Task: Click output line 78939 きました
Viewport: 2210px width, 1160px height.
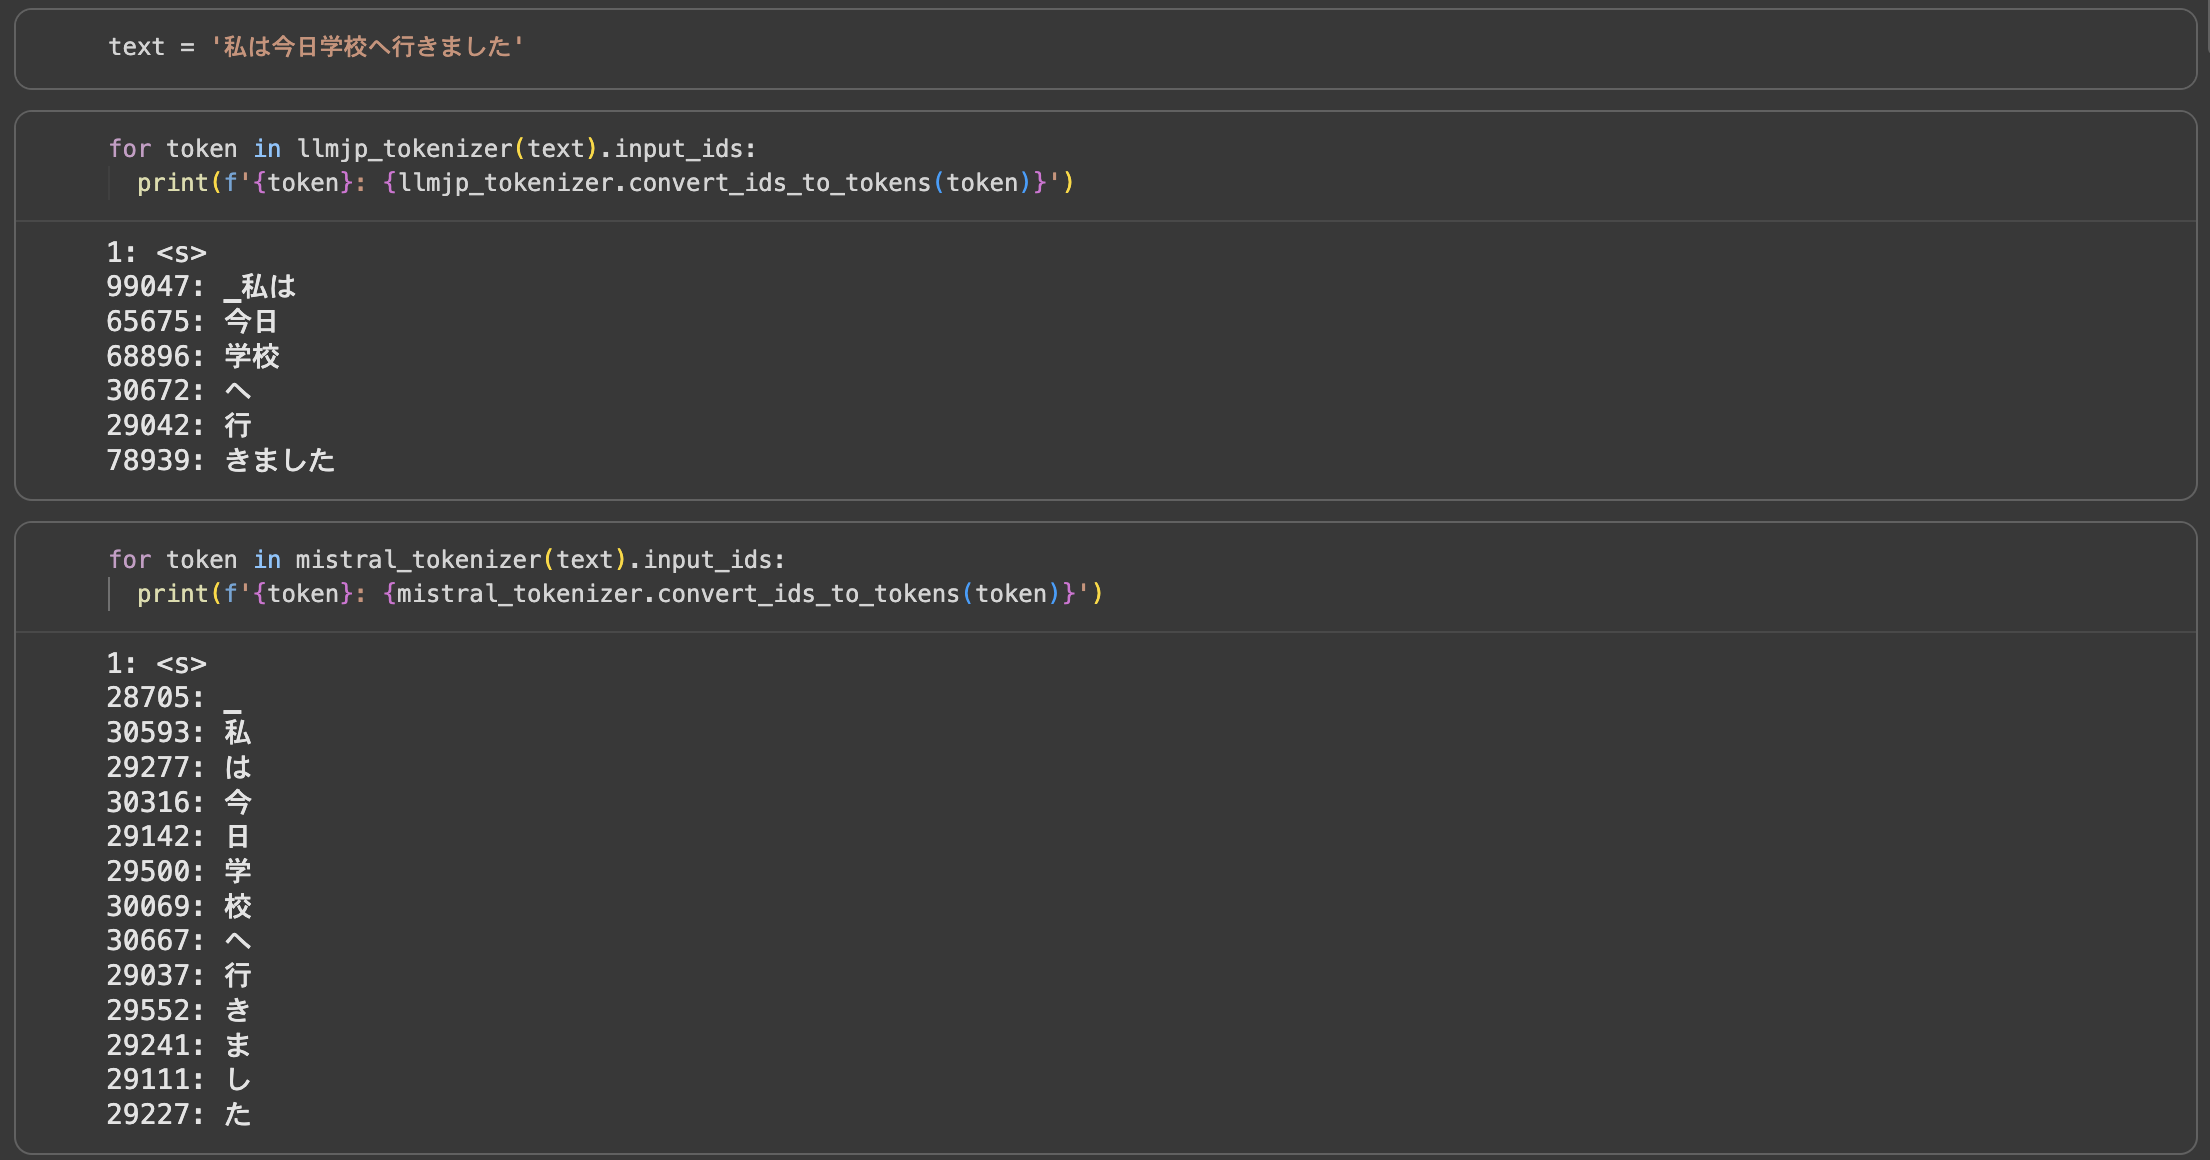Action: [221, 461]
